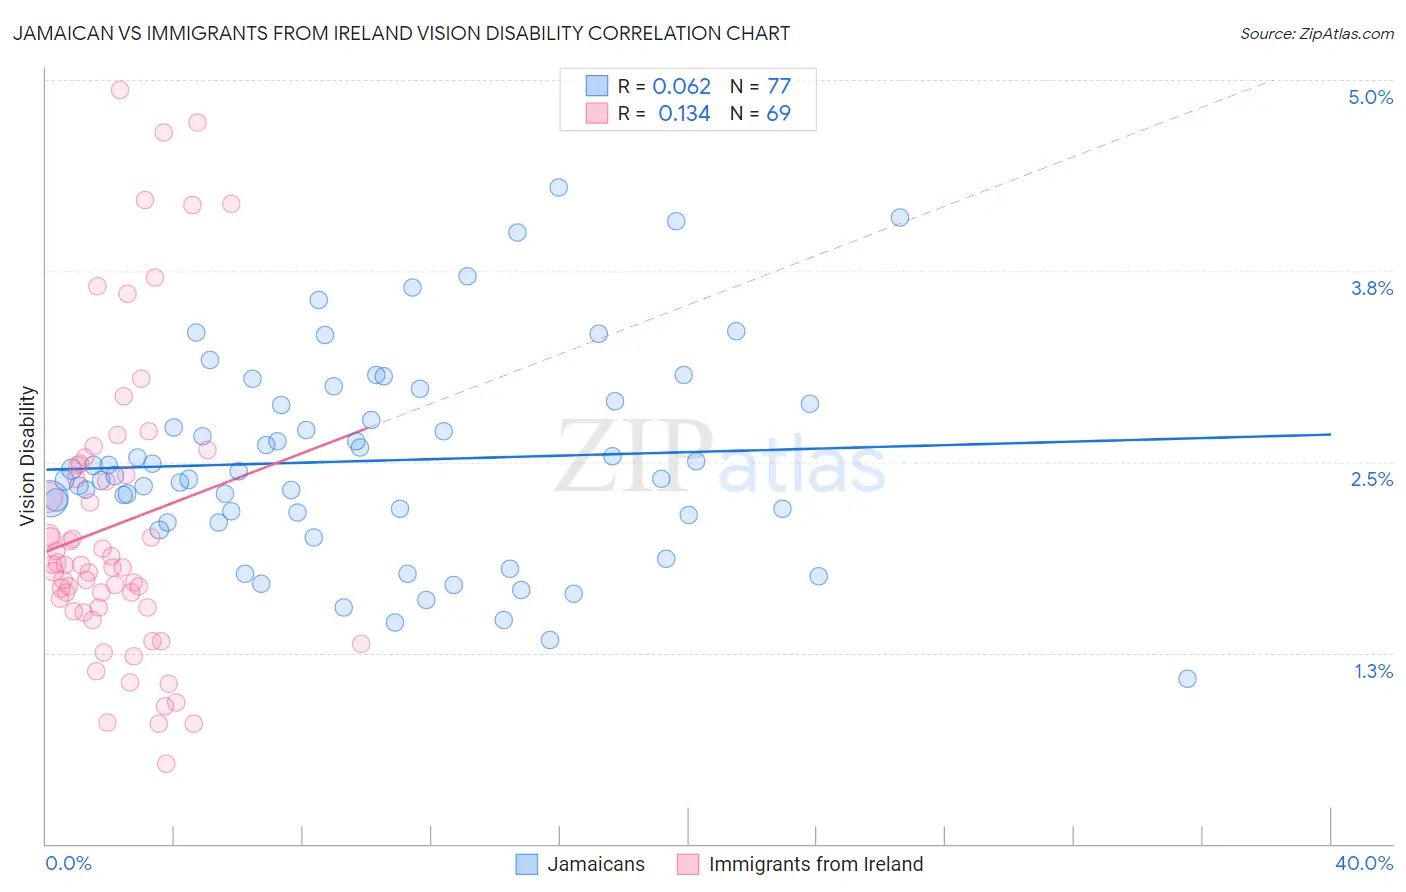Screen dimensions: 1406x892
Task: Select the 5.0% y-axis tick label
Action: [1370, 97]
